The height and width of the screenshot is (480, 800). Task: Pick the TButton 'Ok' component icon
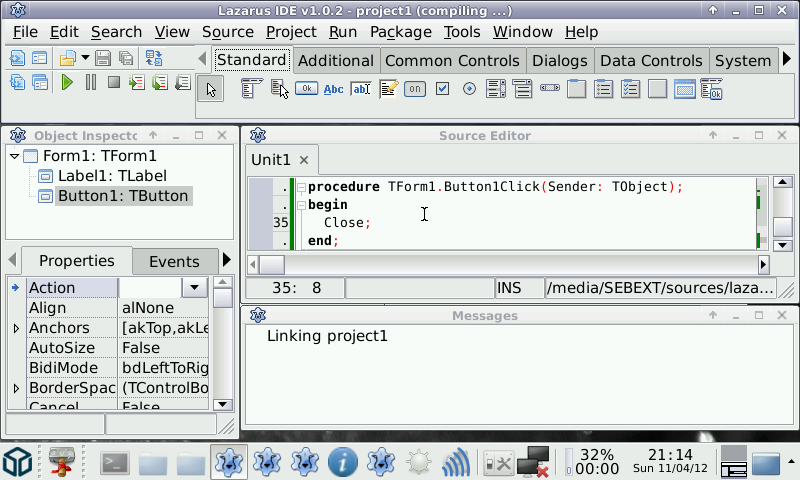pyautogui.click(x=307, y=88)
